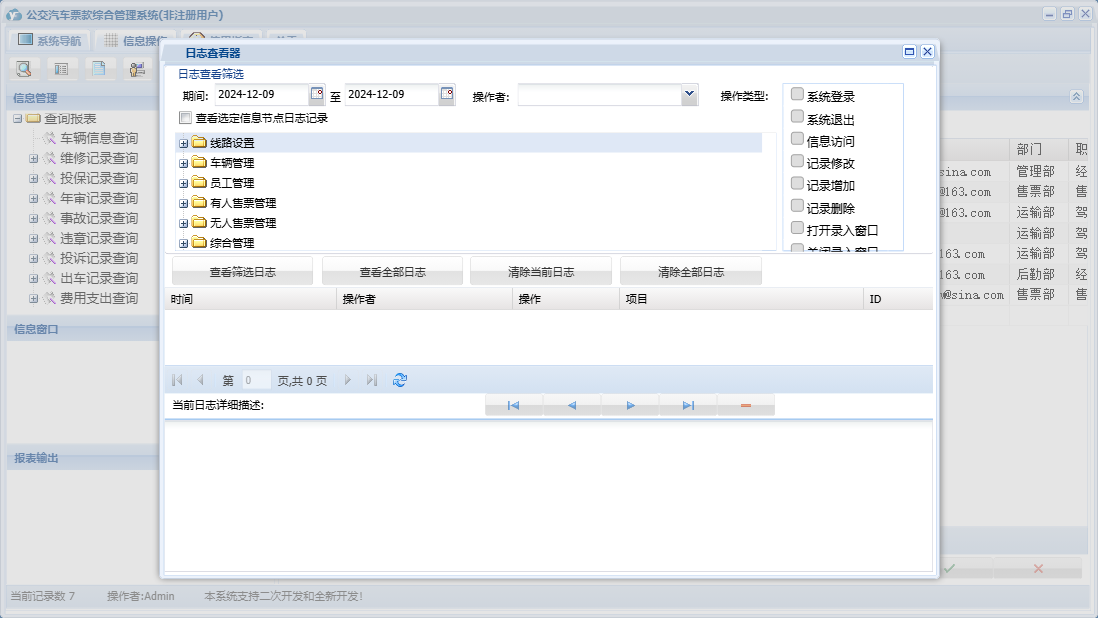Click the 清除当前日志 button
Viewport: 1098px width, 618px height.
pyautogui.click(x=541, y=272)
